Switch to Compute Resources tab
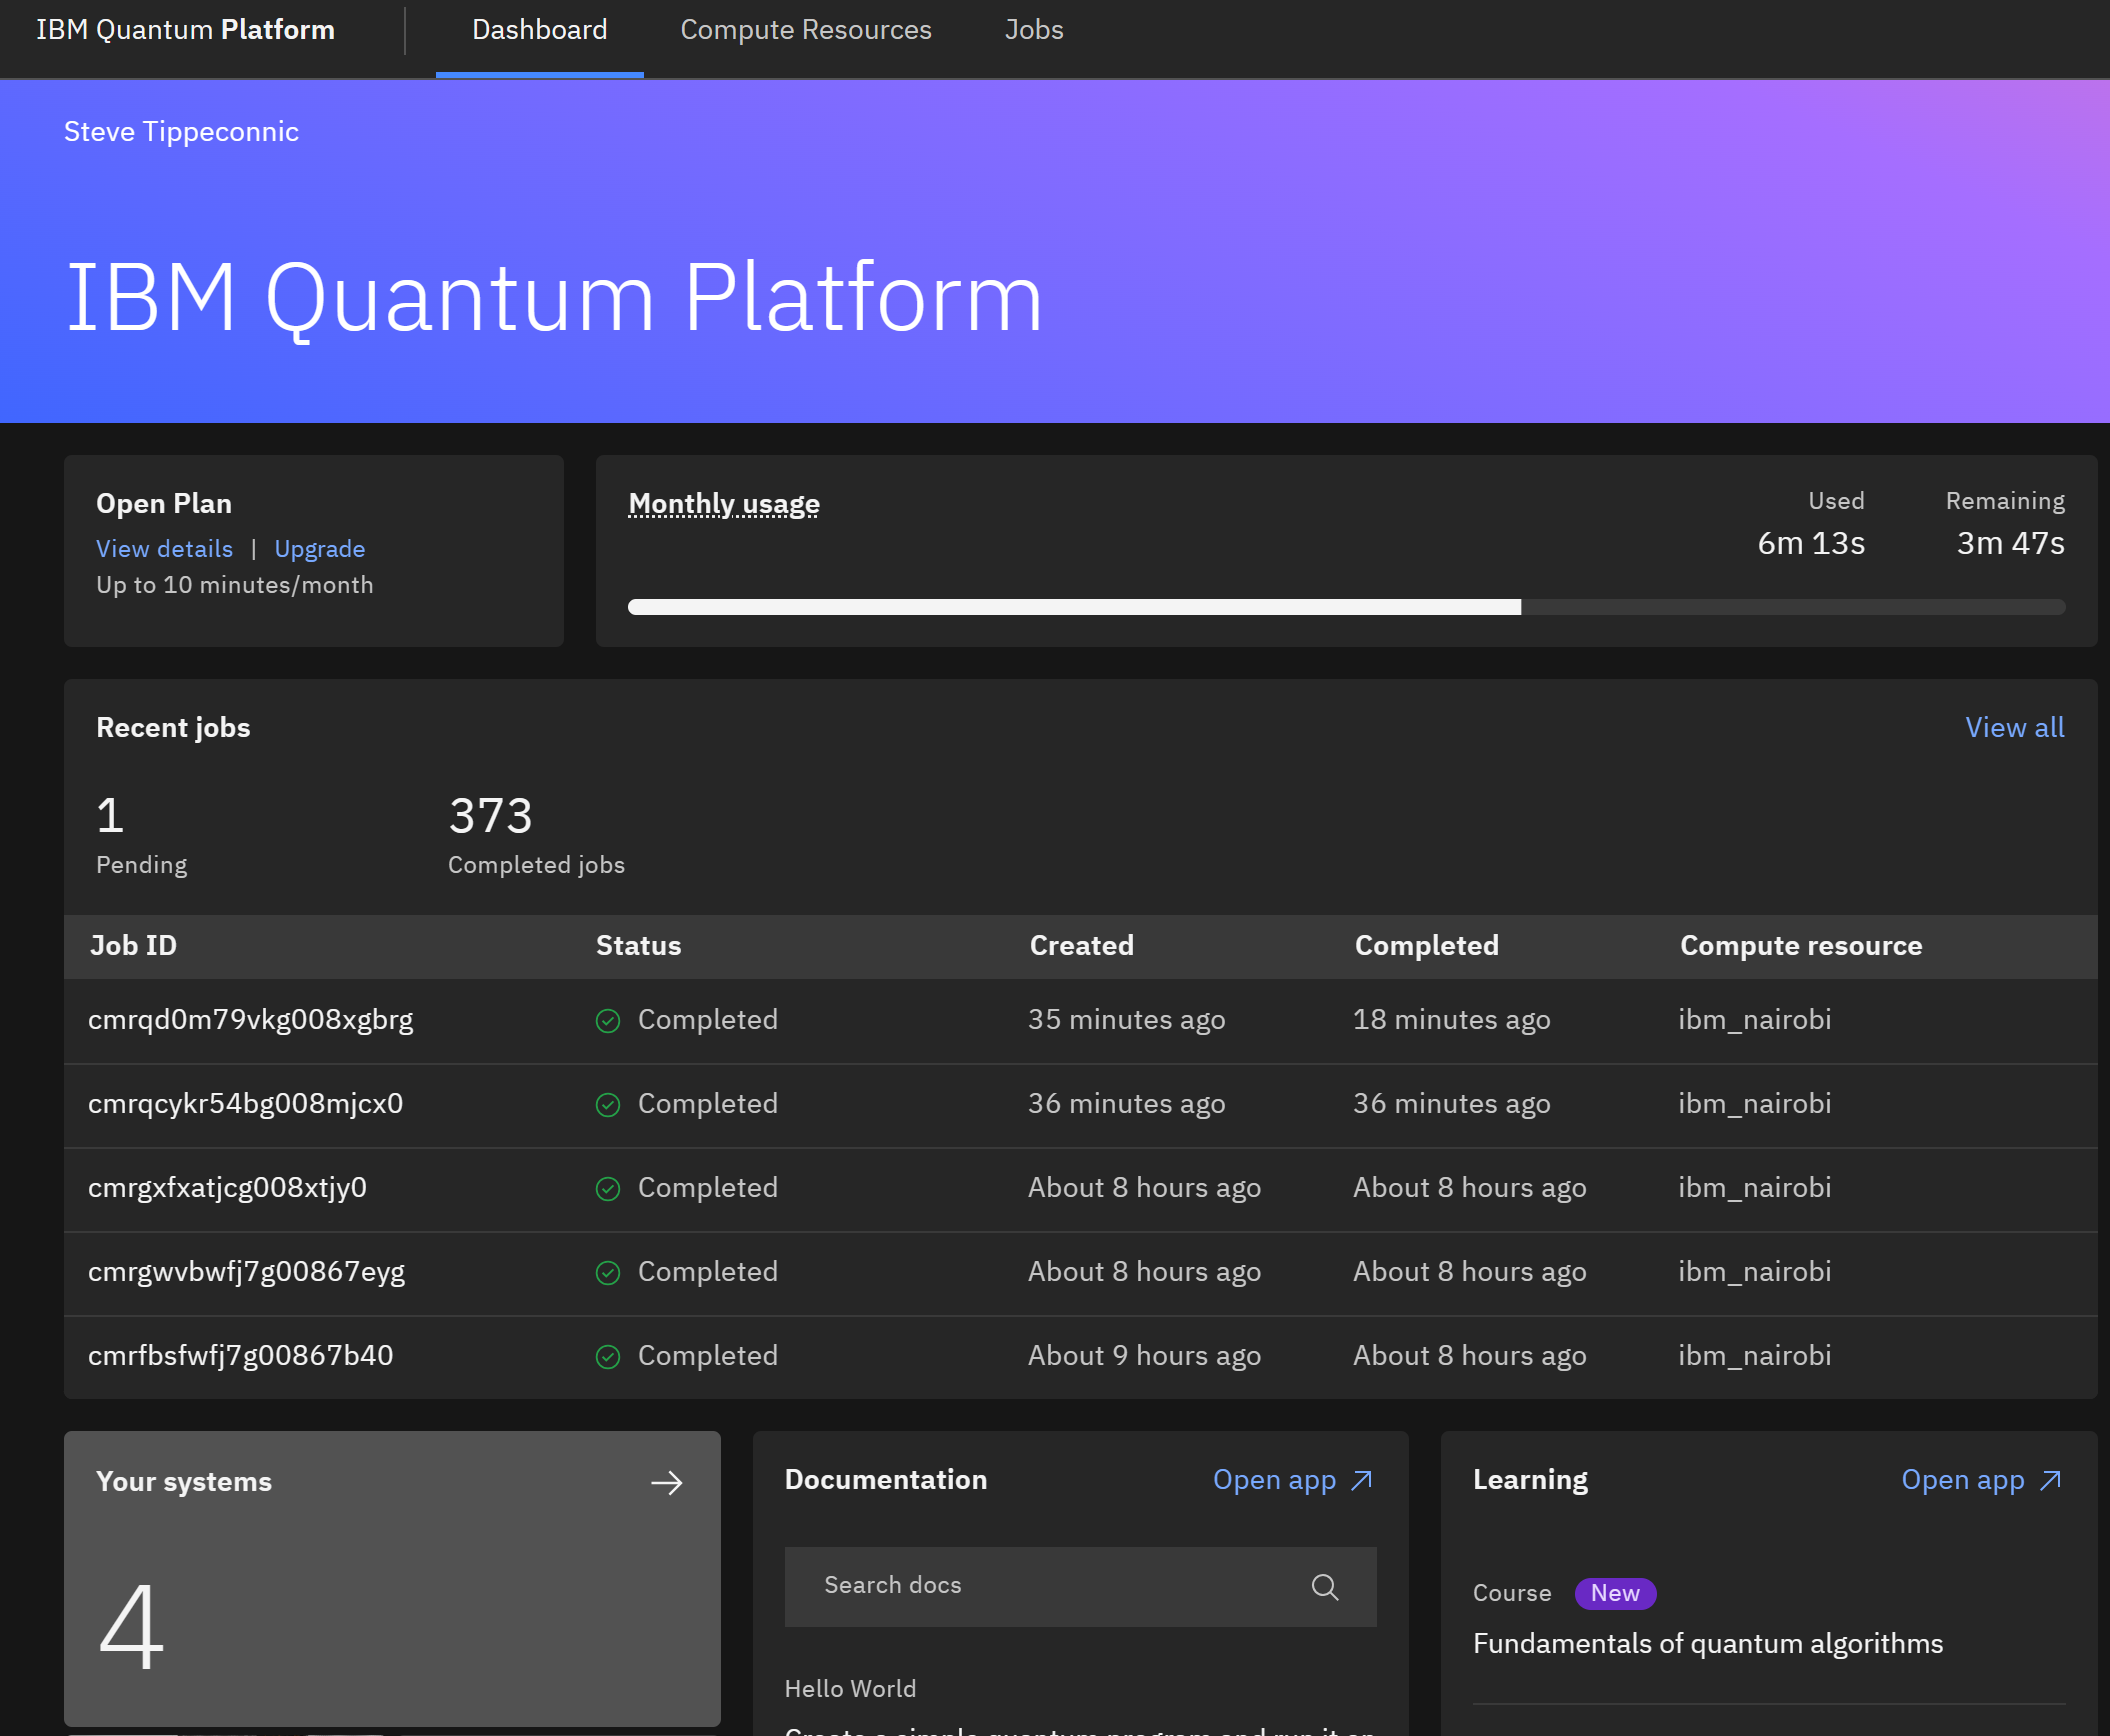The image size is (2110, 1736). point(805,30)
